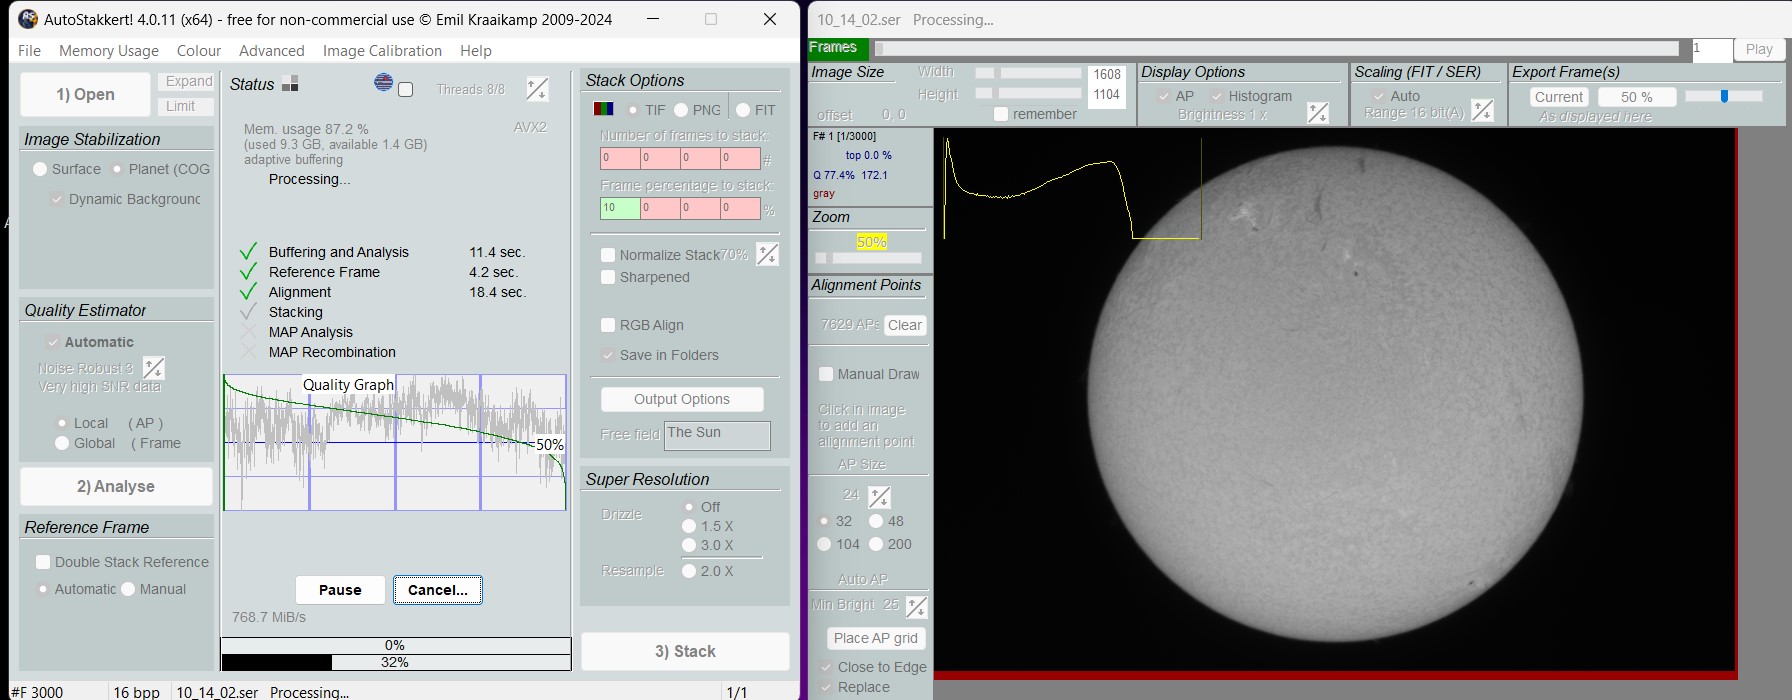1792x700 pixels.
Task: Select the Planet (COG) radio button
Action: click(117, 169)
